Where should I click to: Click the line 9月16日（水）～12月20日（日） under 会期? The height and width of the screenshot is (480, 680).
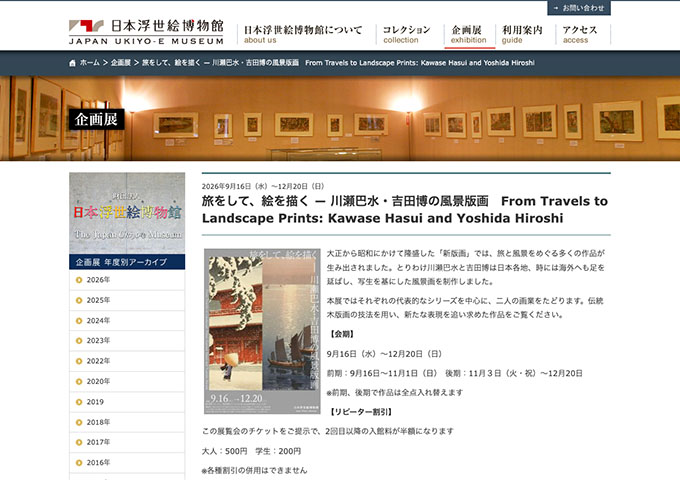click(384, 354)
